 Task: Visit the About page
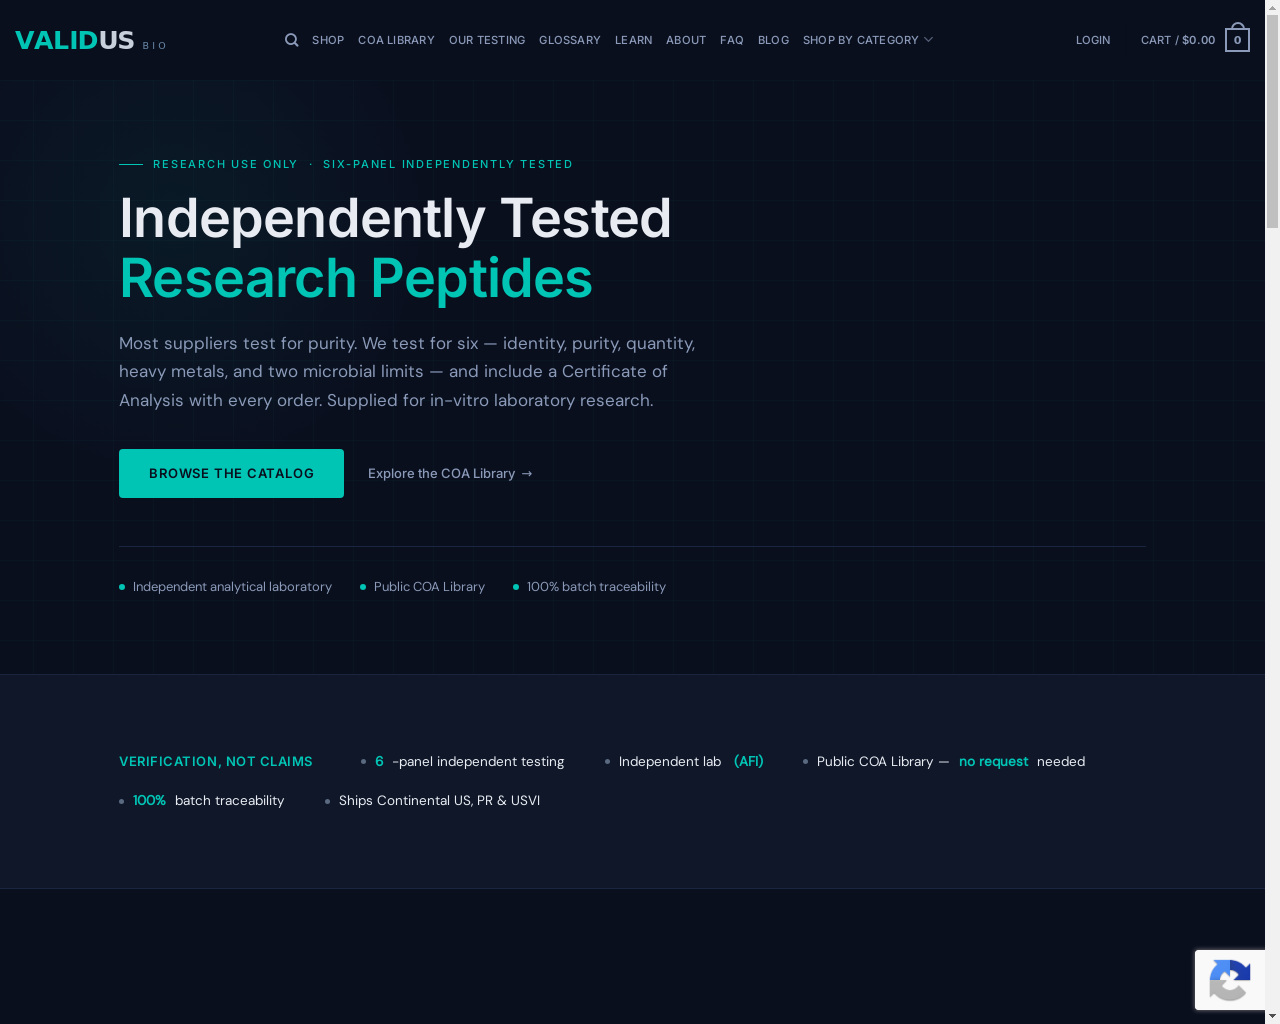[x=686, y=40]
